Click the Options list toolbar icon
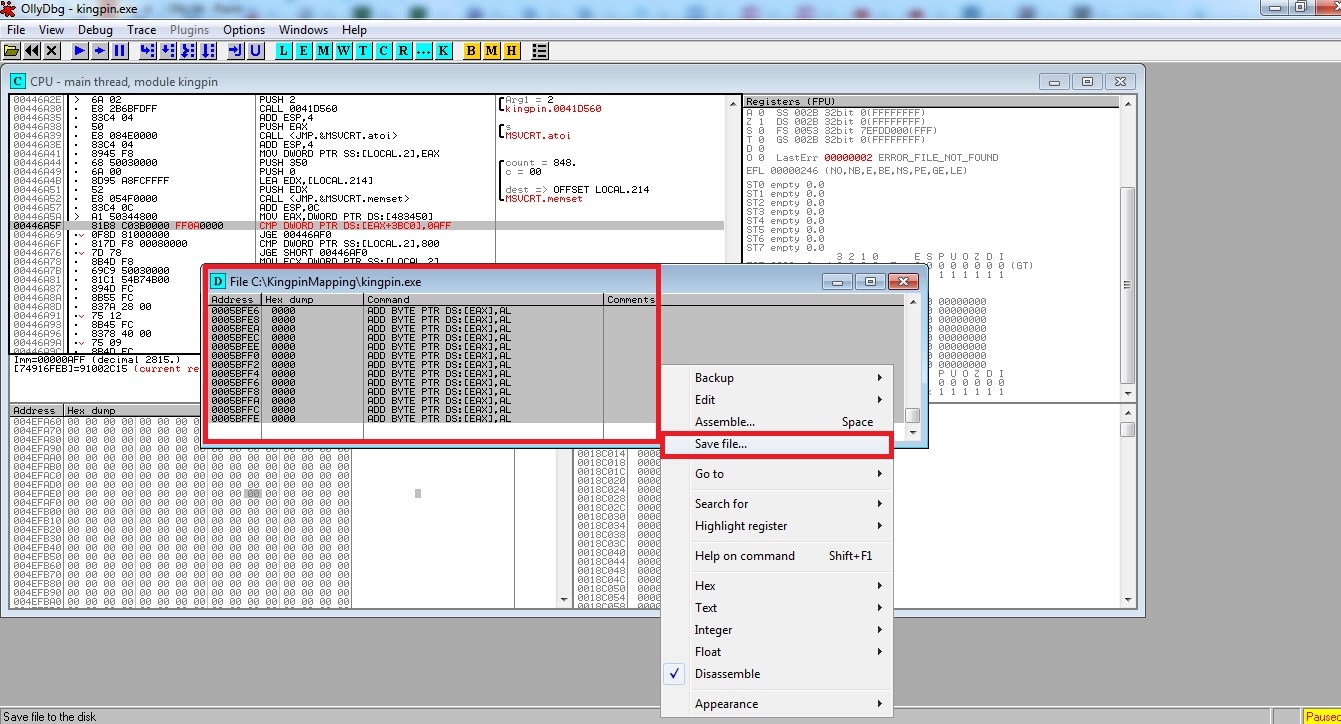The width and height of the screenshot is (1341, 724). pyautogui.click(x=540, y=50)
